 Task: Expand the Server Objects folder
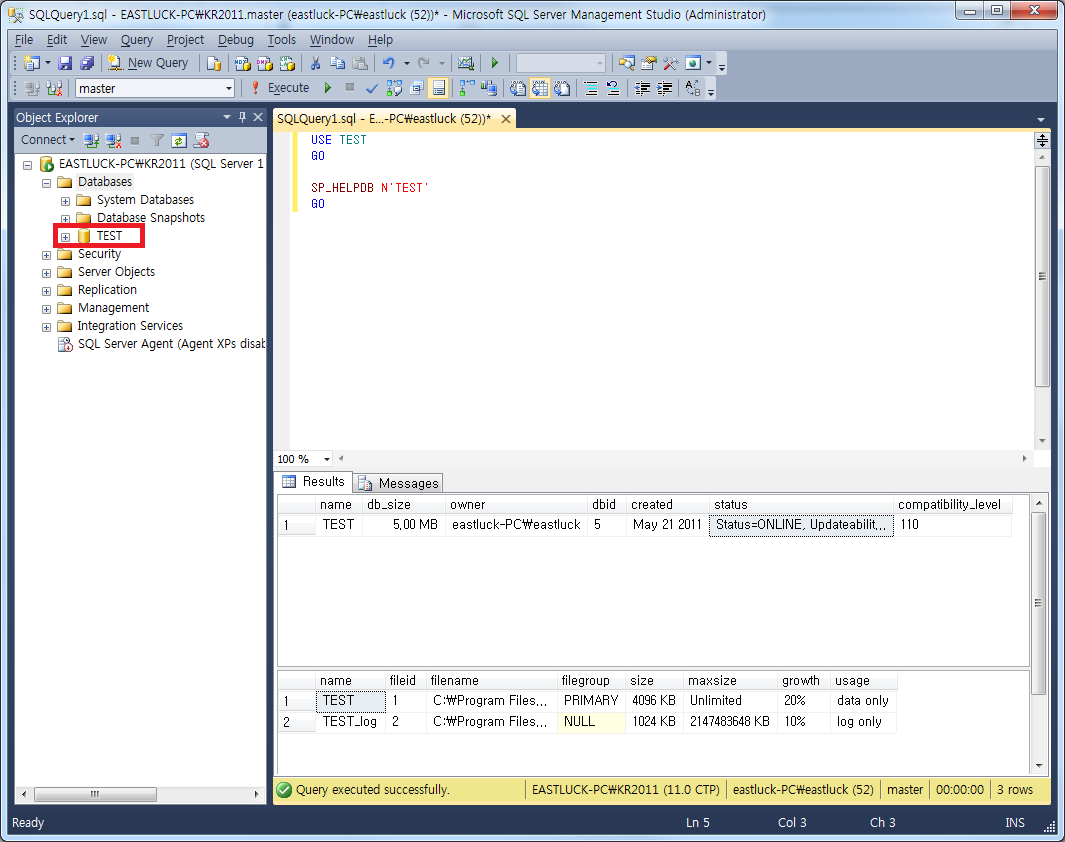click(46, 273)
